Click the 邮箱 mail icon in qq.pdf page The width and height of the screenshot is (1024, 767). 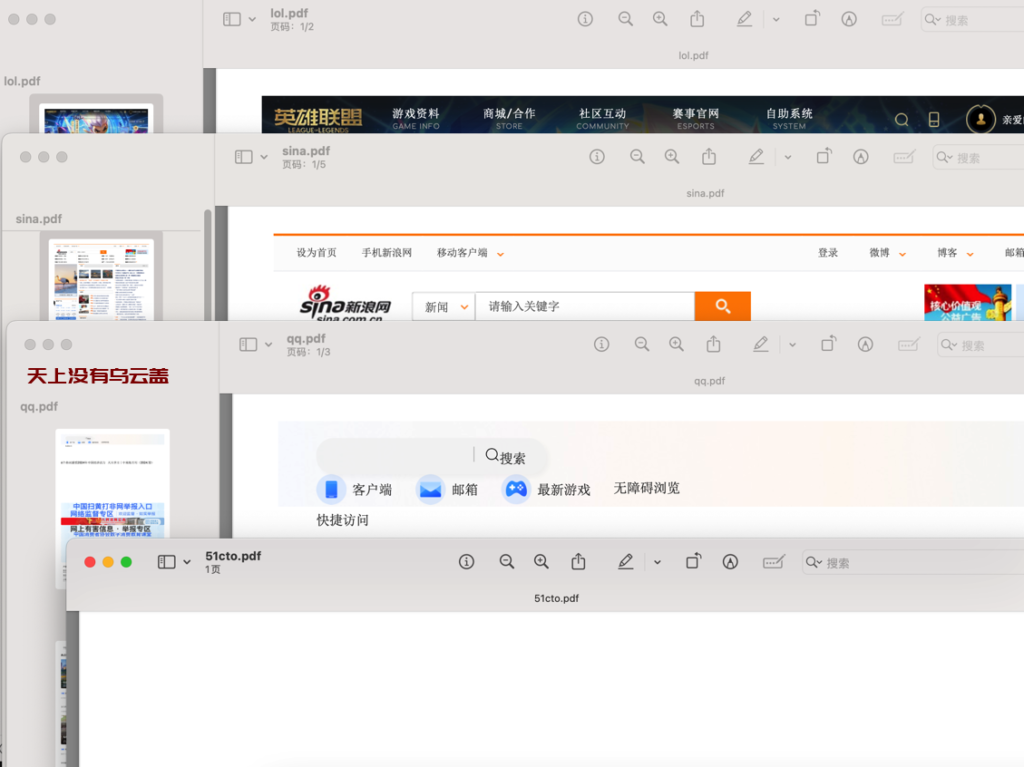tap(430, 489)
